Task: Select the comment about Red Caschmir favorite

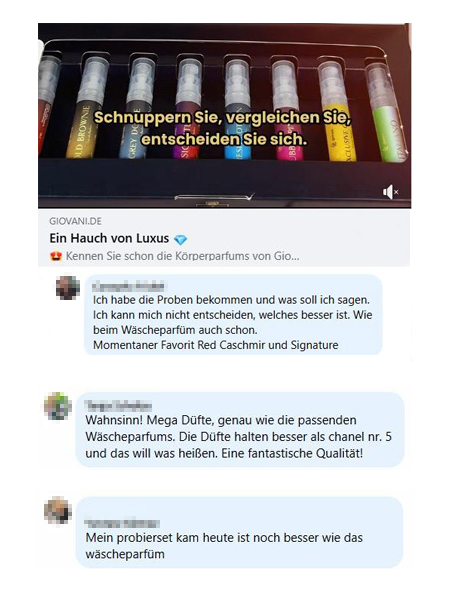Action: pyautogui.click(x=233, y=315)
